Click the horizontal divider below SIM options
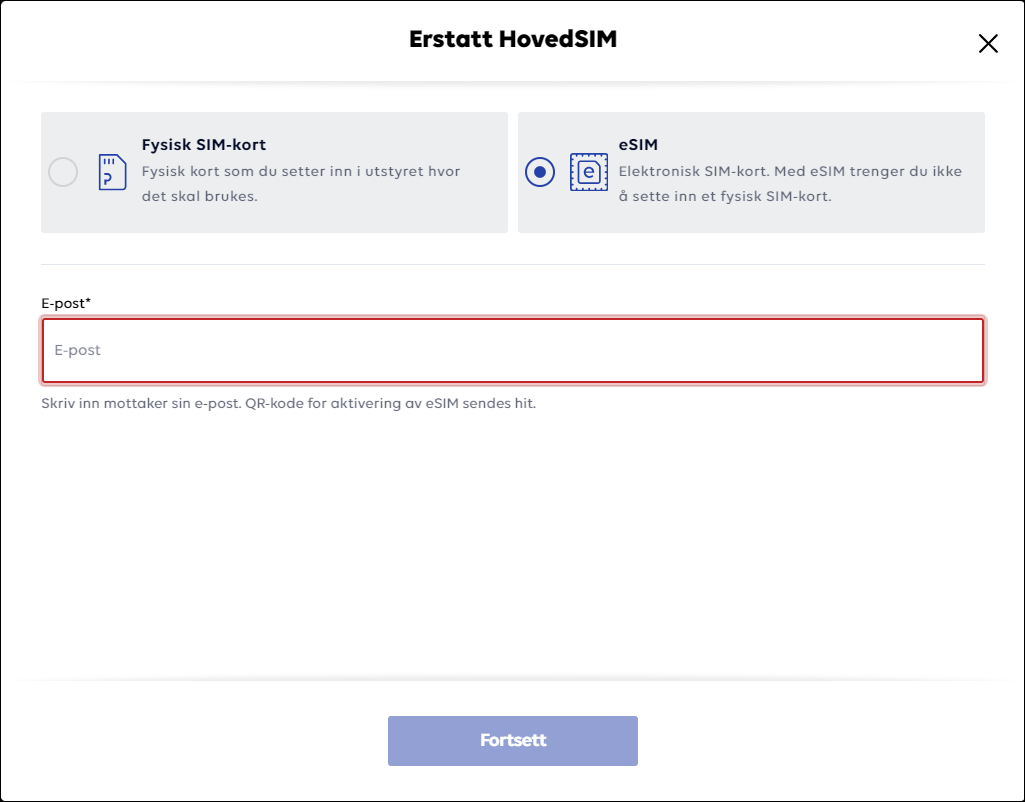1025x802 pixels. [513, 265]
